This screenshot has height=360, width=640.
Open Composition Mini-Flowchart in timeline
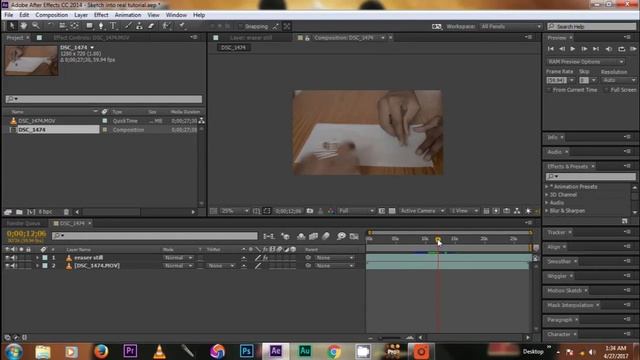(269, 236)
